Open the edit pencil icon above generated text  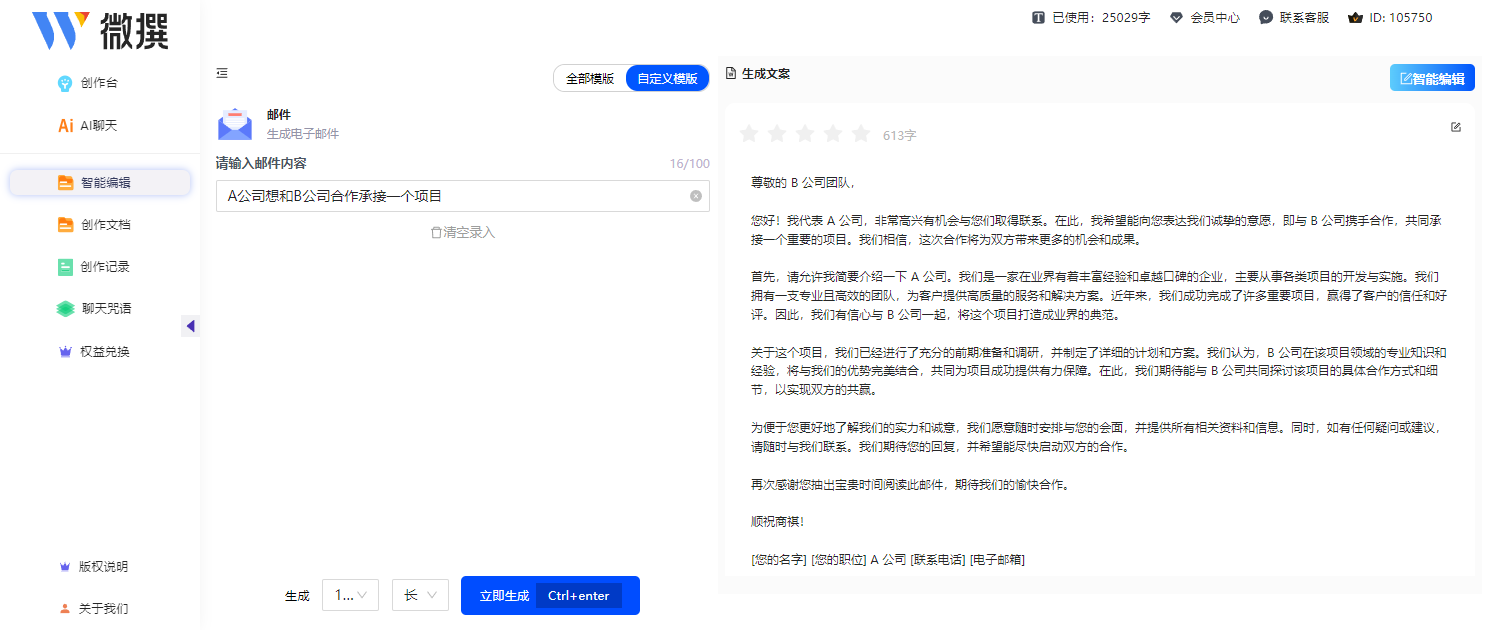(1456, 127)
